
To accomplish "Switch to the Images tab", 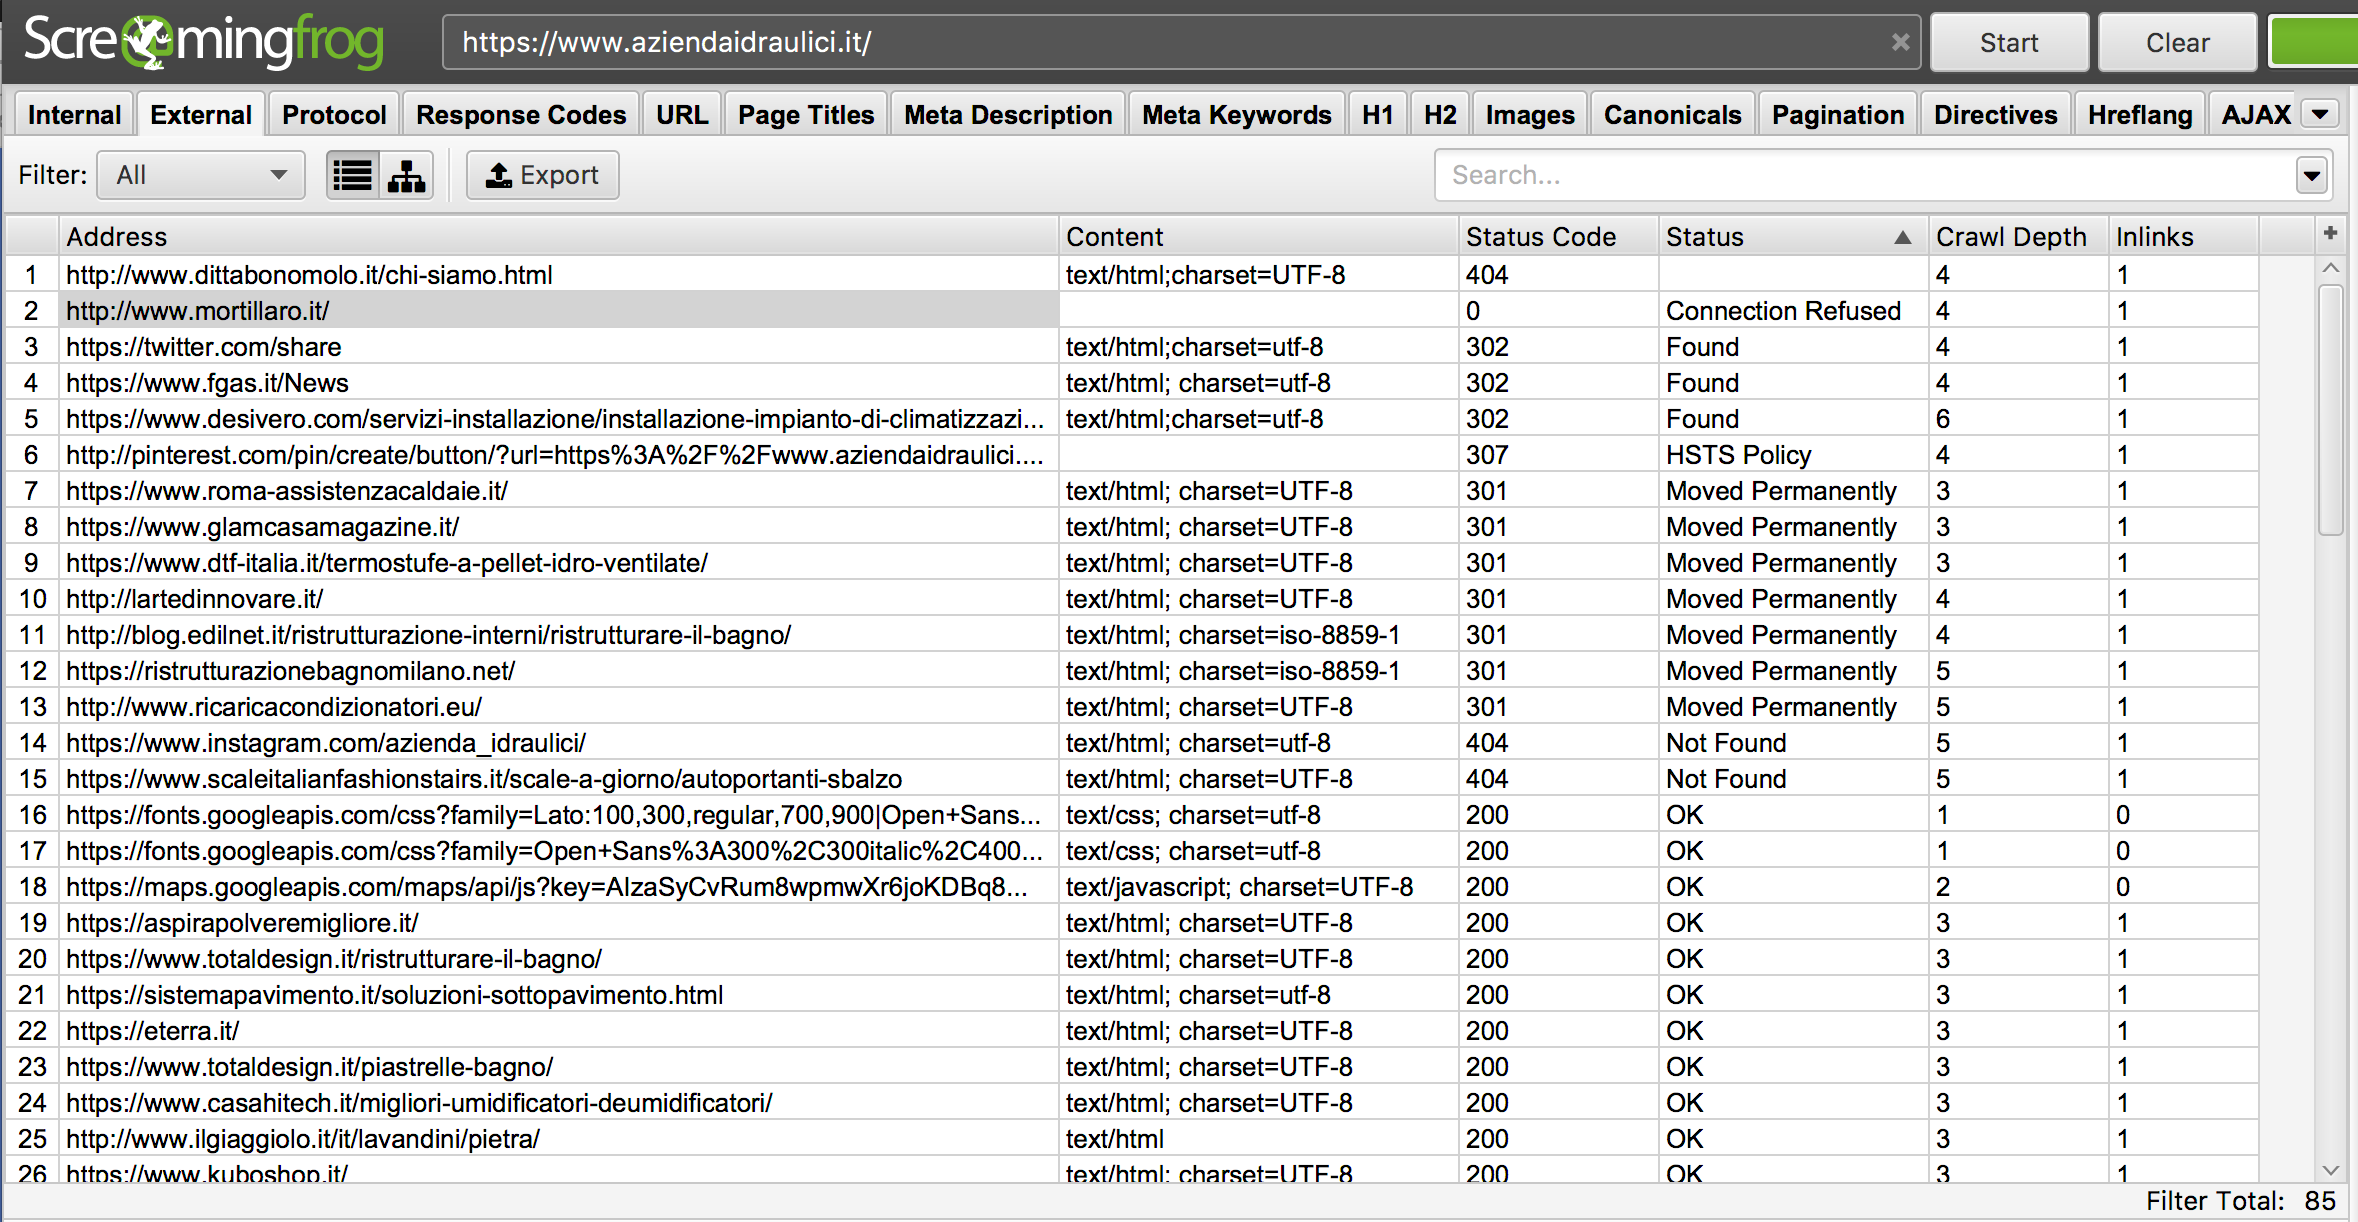I will click(x=1530, y=115).
